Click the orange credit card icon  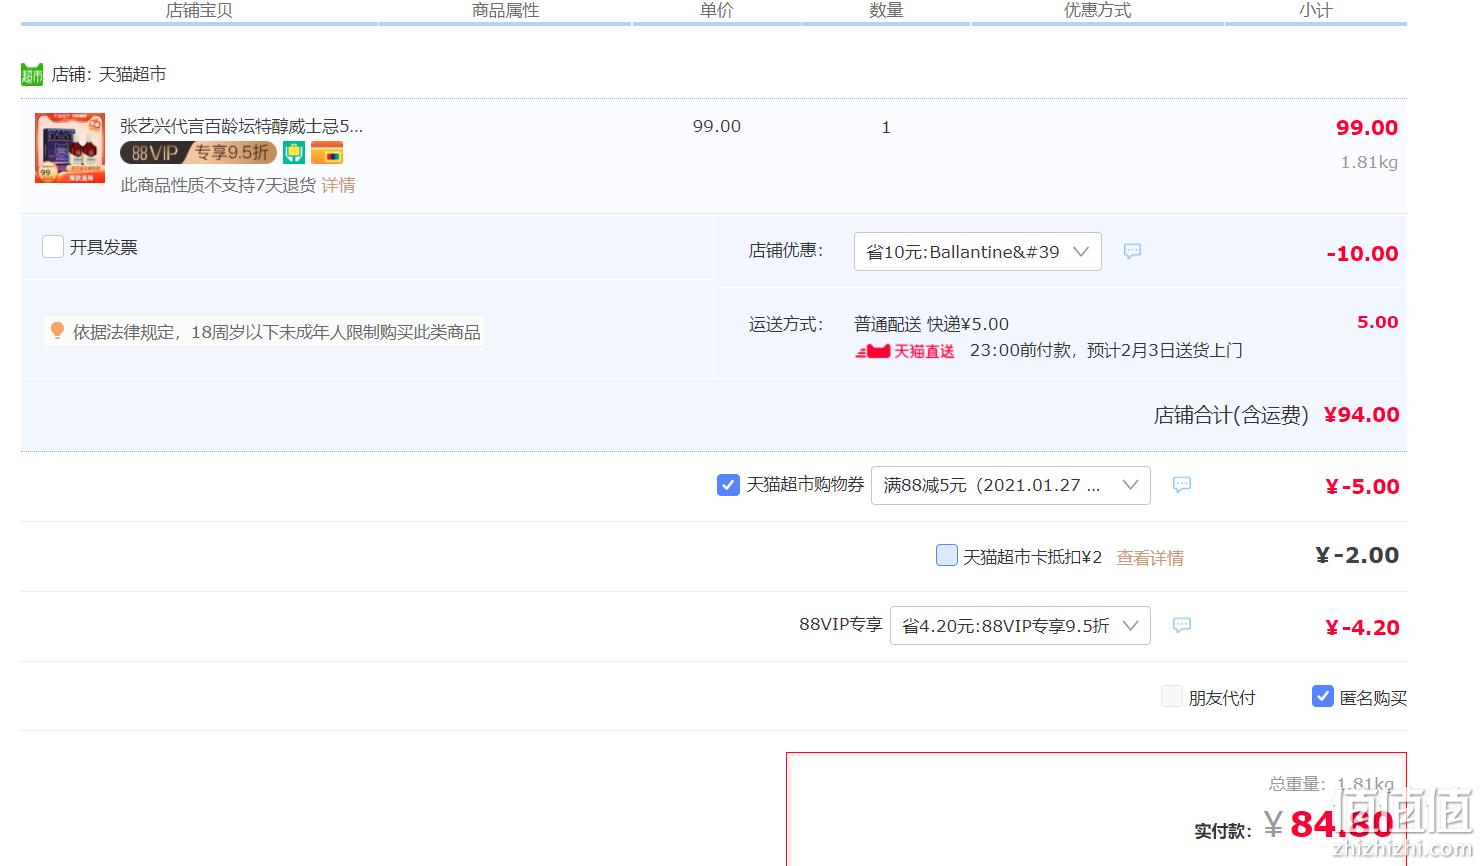click(x=327, y=153)
